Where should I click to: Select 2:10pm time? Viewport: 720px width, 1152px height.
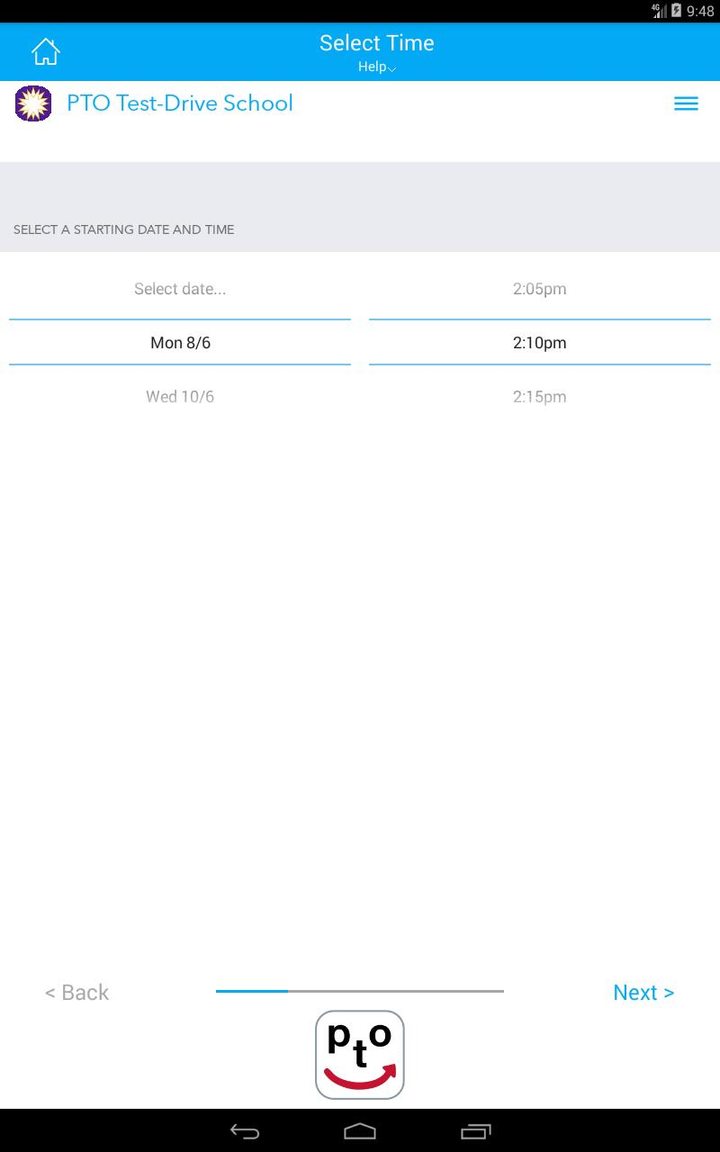(x=539, y=342)
